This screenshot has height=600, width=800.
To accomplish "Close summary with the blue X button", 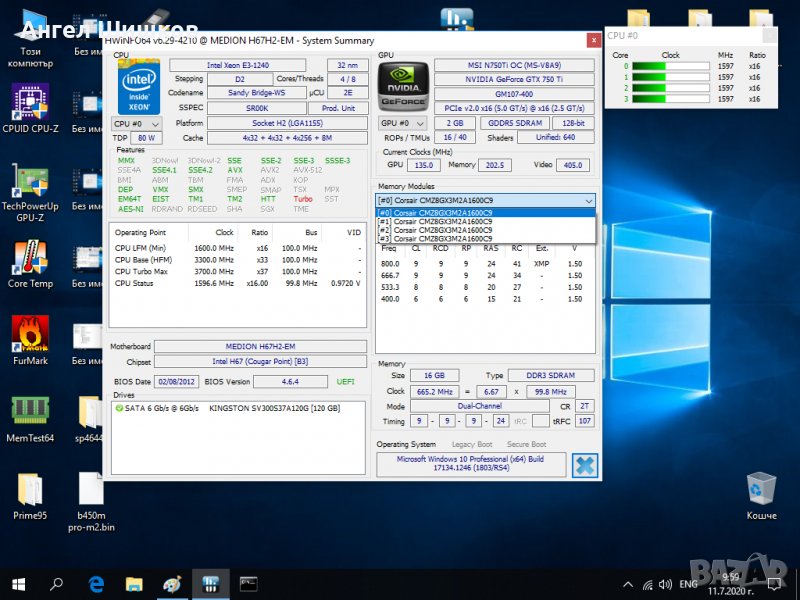I will tap(584, 465).
